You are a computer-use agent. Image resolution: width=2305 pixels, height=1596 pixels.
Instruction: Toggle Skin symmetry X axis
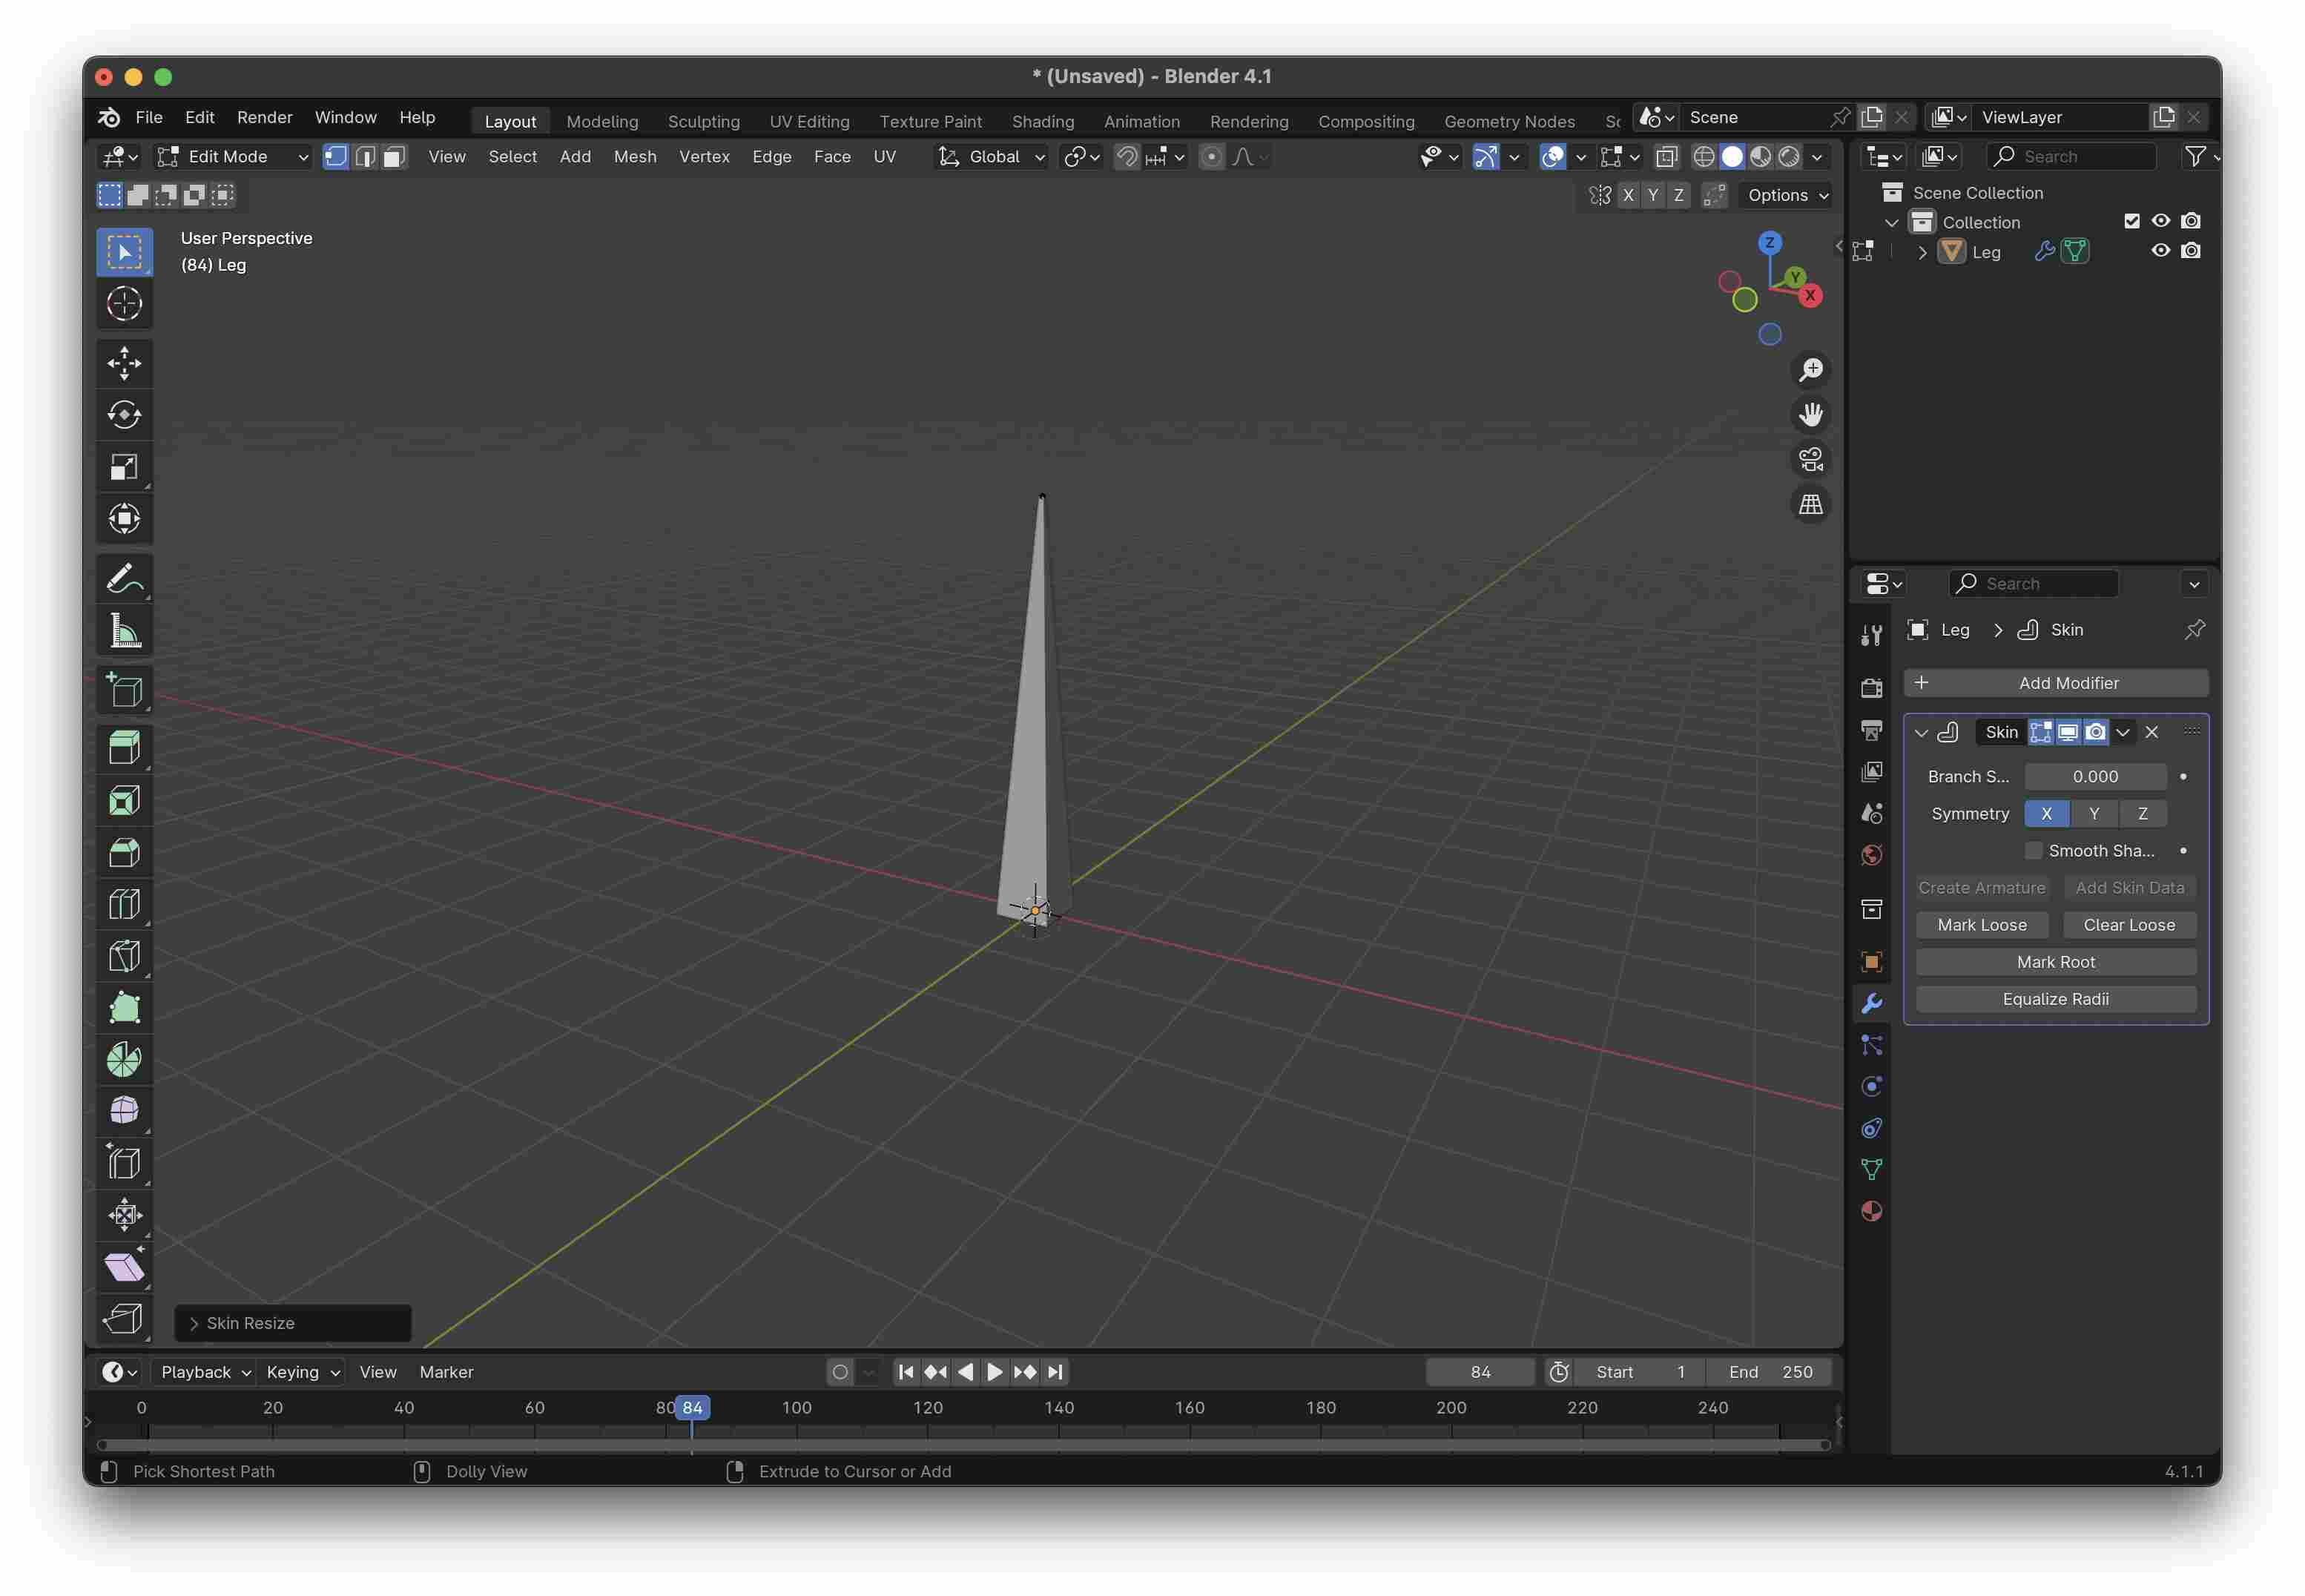click(2047, 814)
